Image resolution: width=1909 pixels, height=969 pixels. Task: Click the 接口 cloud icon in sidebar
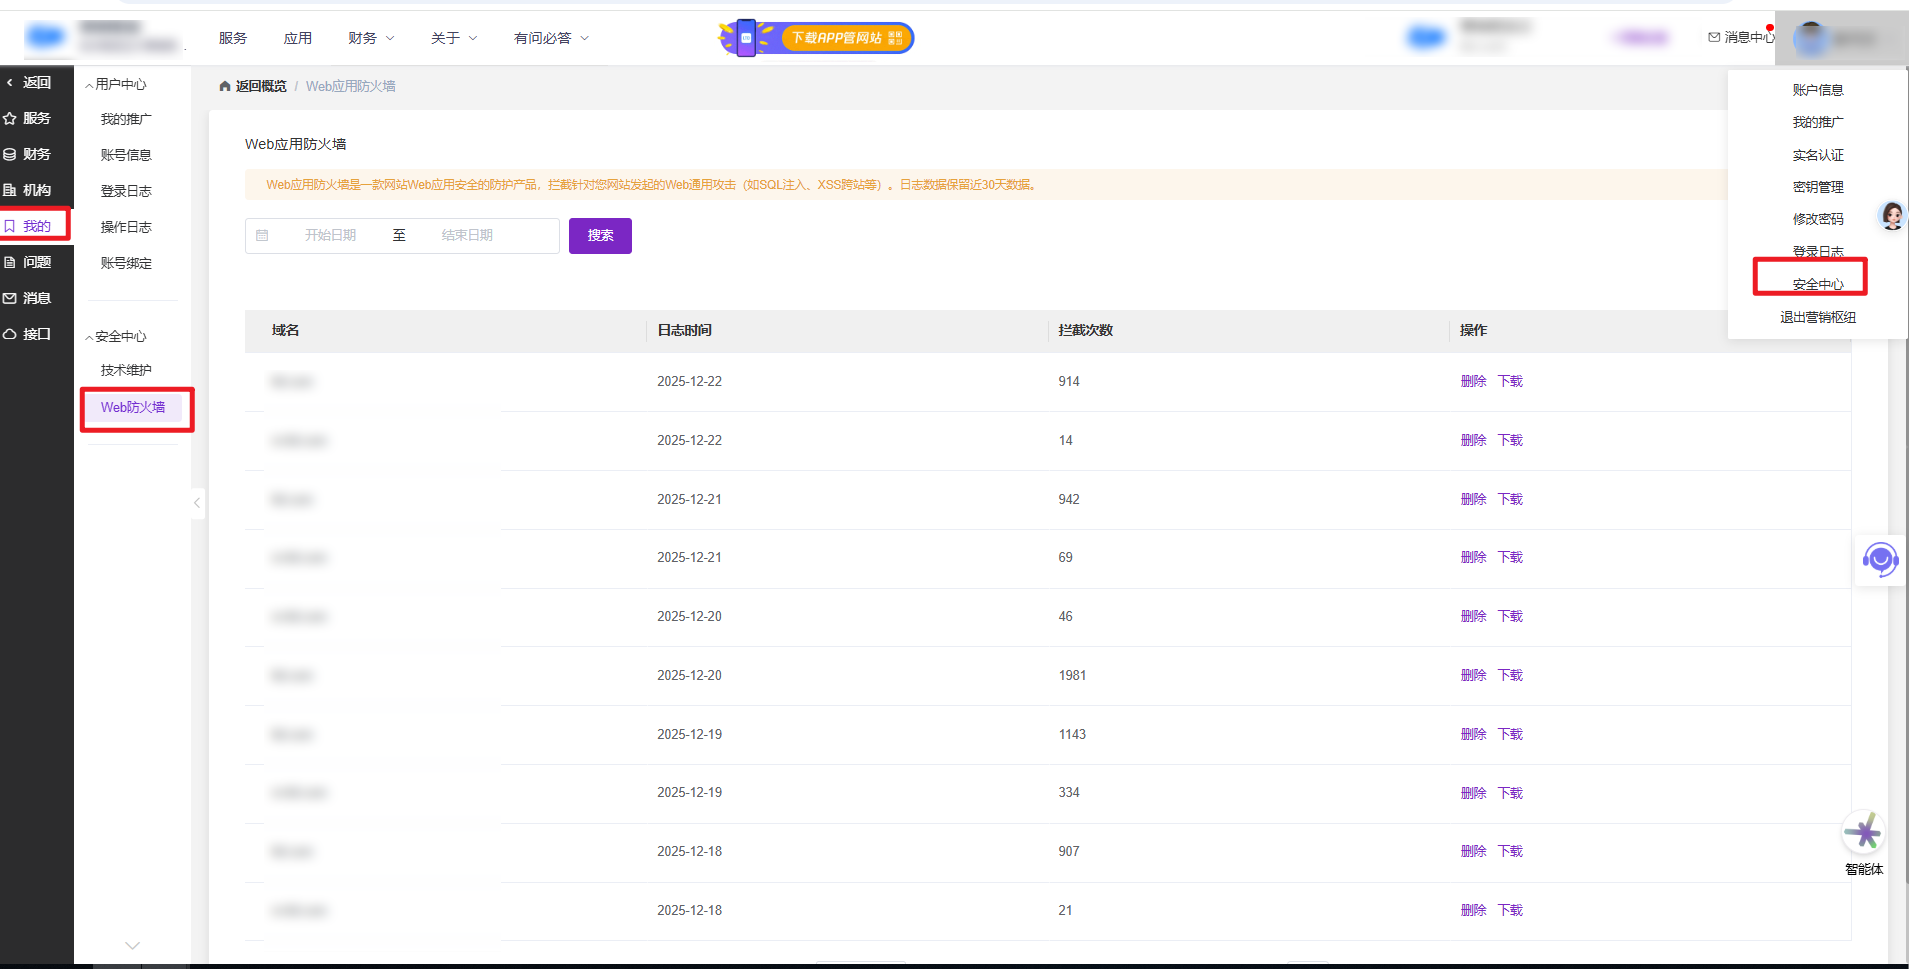coord(10,334)
